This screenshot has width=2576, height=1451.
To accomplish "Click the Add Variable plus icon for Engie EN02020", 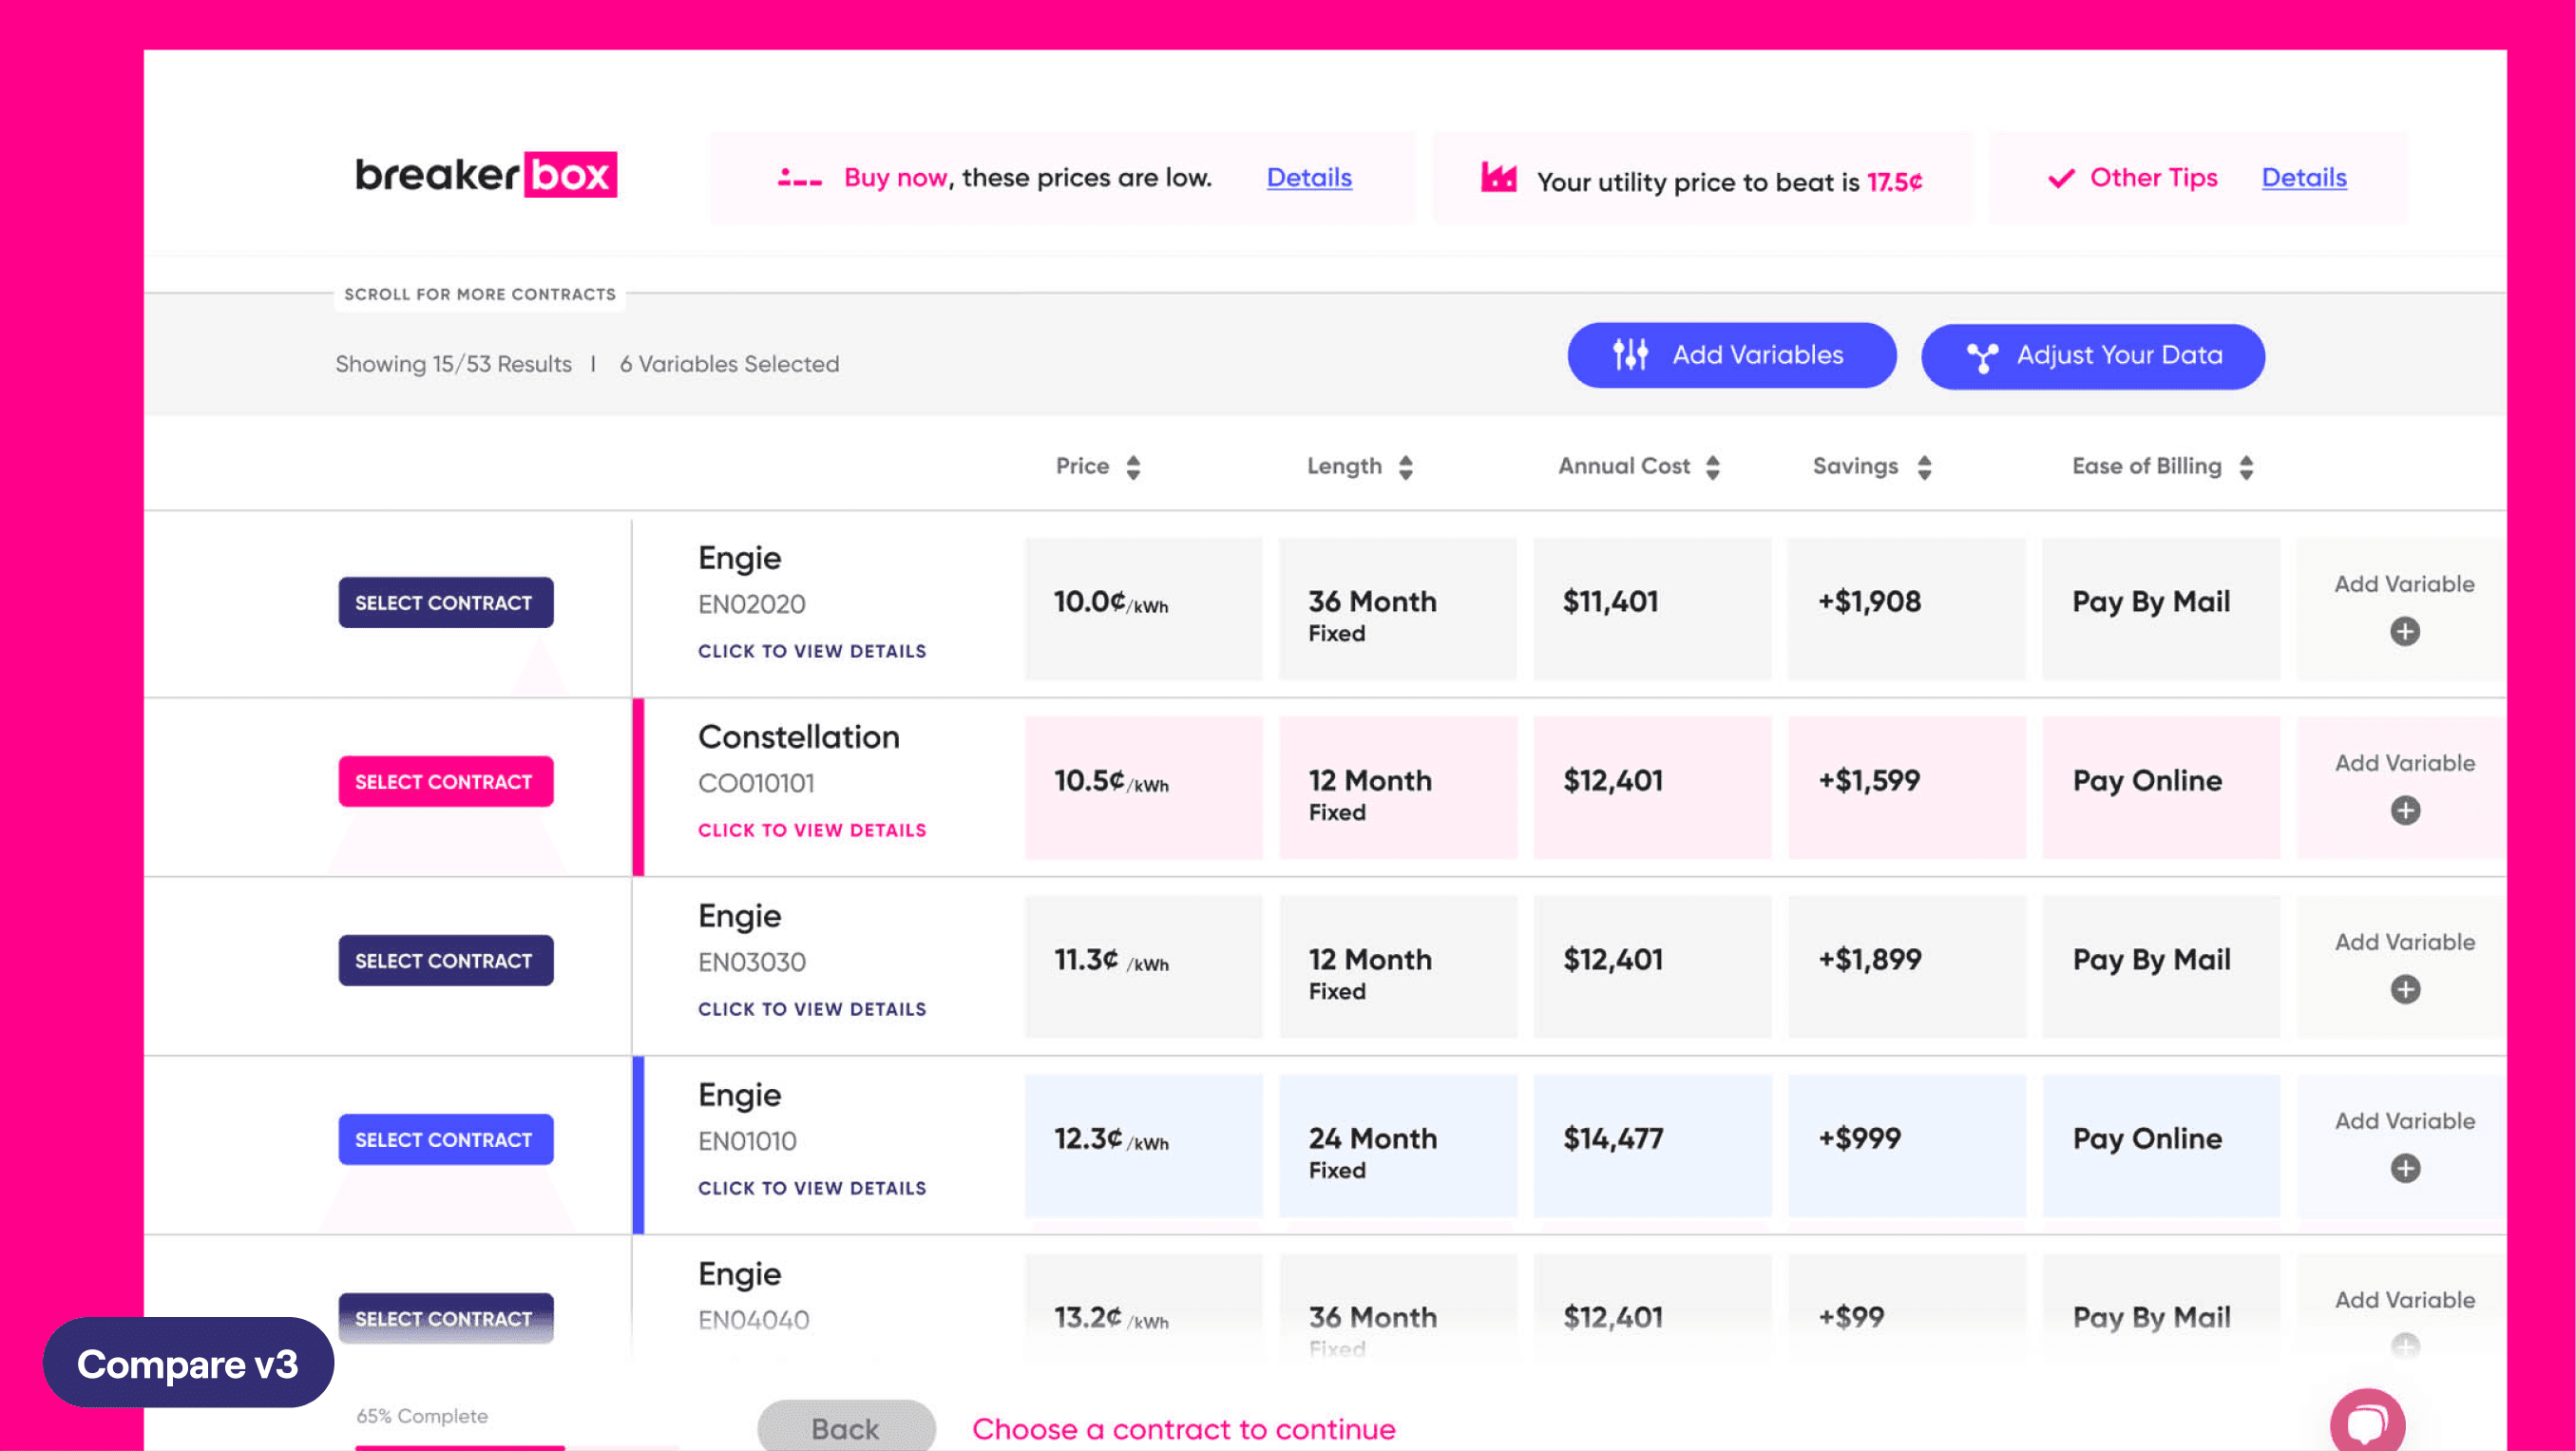I will [2405, 631].
